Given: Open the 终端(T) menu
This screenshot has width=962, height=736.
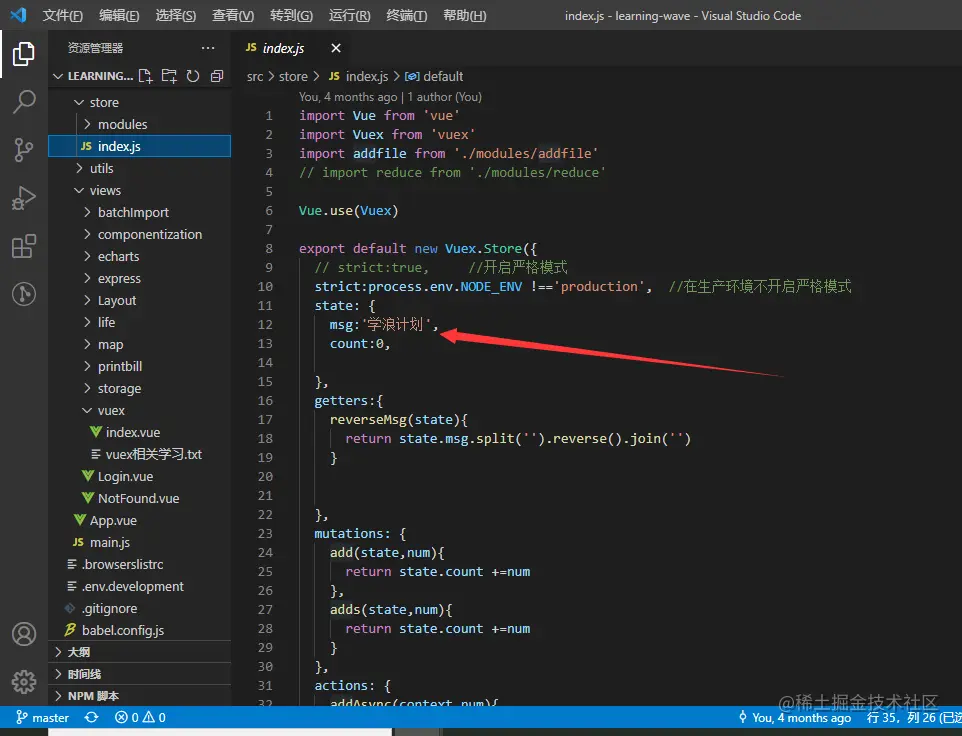Looking at the screenshot, I should [406, 16].
